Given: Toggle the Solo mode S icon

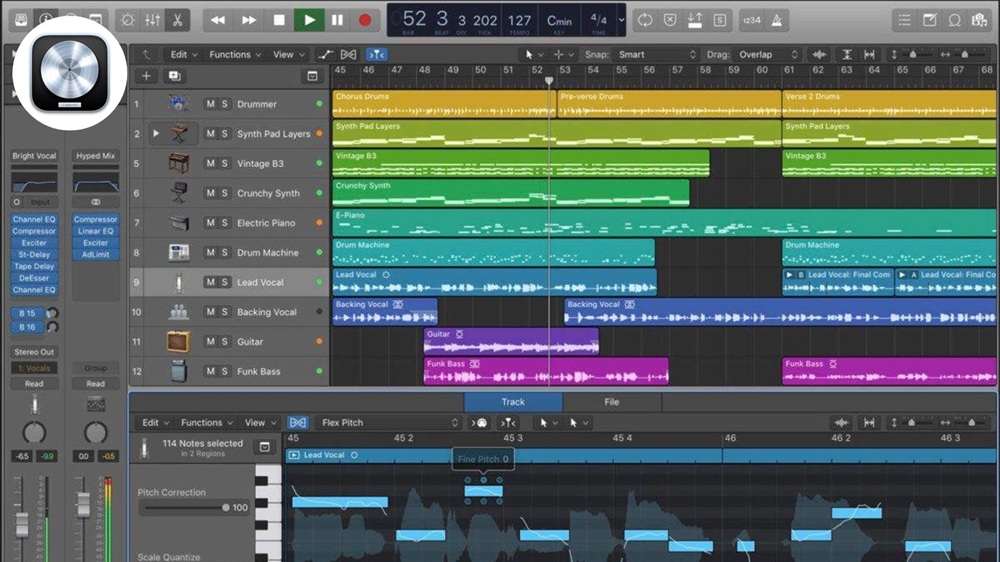Looking at the screenshot, I should tap(719, 20).
